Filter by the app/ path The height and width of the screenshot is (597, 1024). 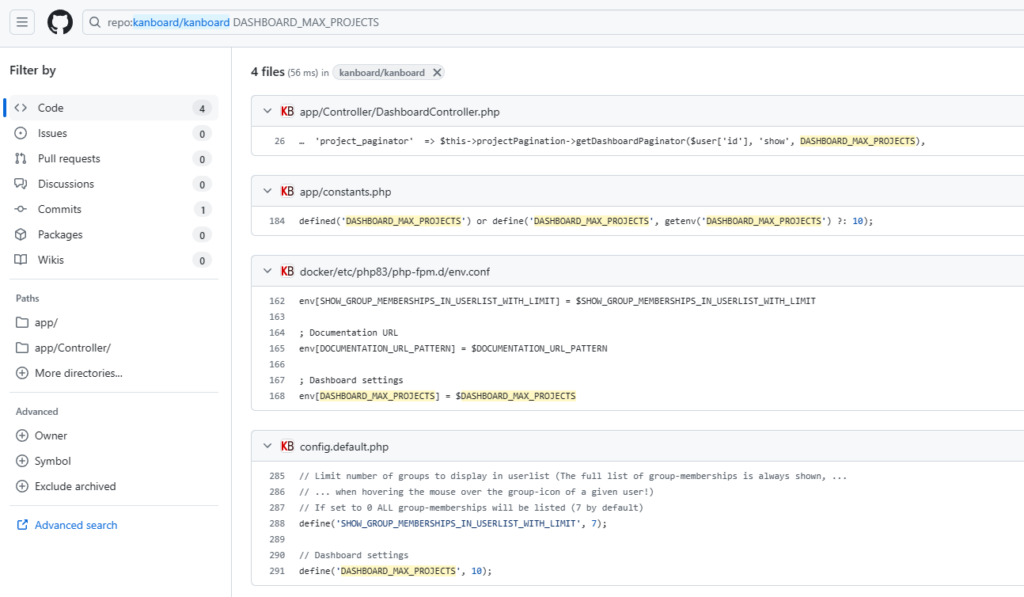tap(46, 323)
